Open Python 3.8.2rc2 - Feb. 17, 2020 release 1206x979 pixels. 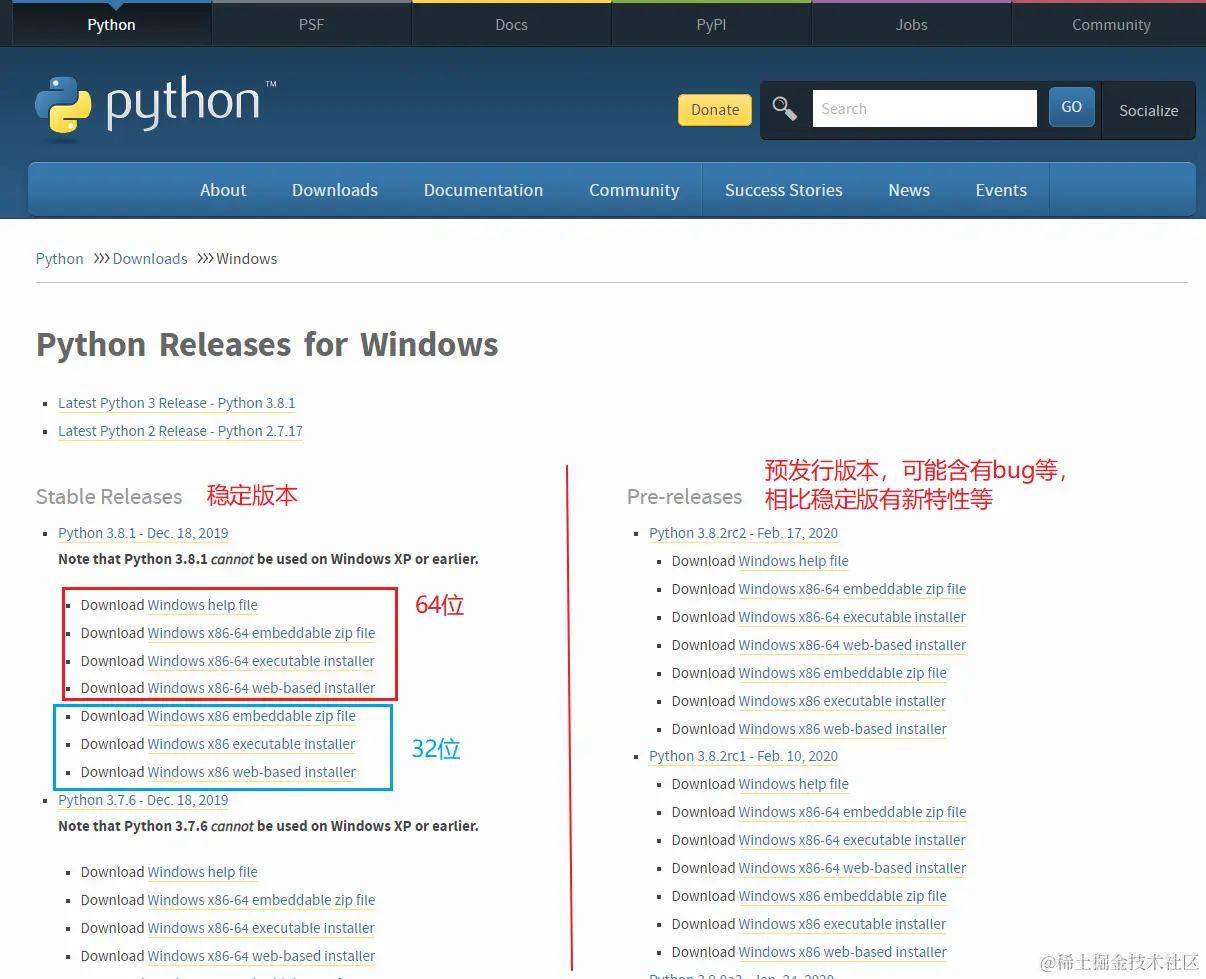point(744,533)
